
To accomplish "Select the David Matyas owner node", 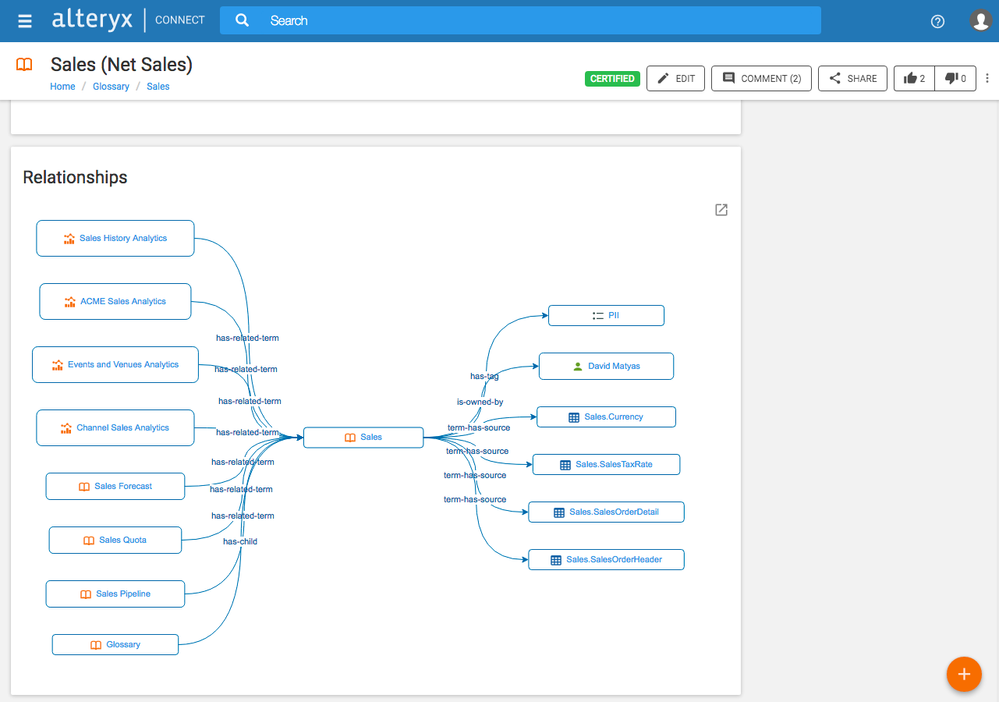I will (606, 366).
